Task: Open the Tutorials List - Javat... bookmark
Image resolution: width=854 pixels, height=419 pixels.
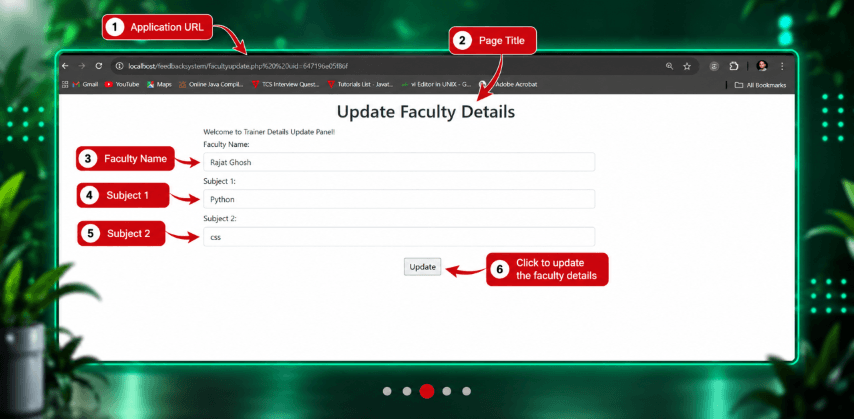Action: [x=361, y=84]
